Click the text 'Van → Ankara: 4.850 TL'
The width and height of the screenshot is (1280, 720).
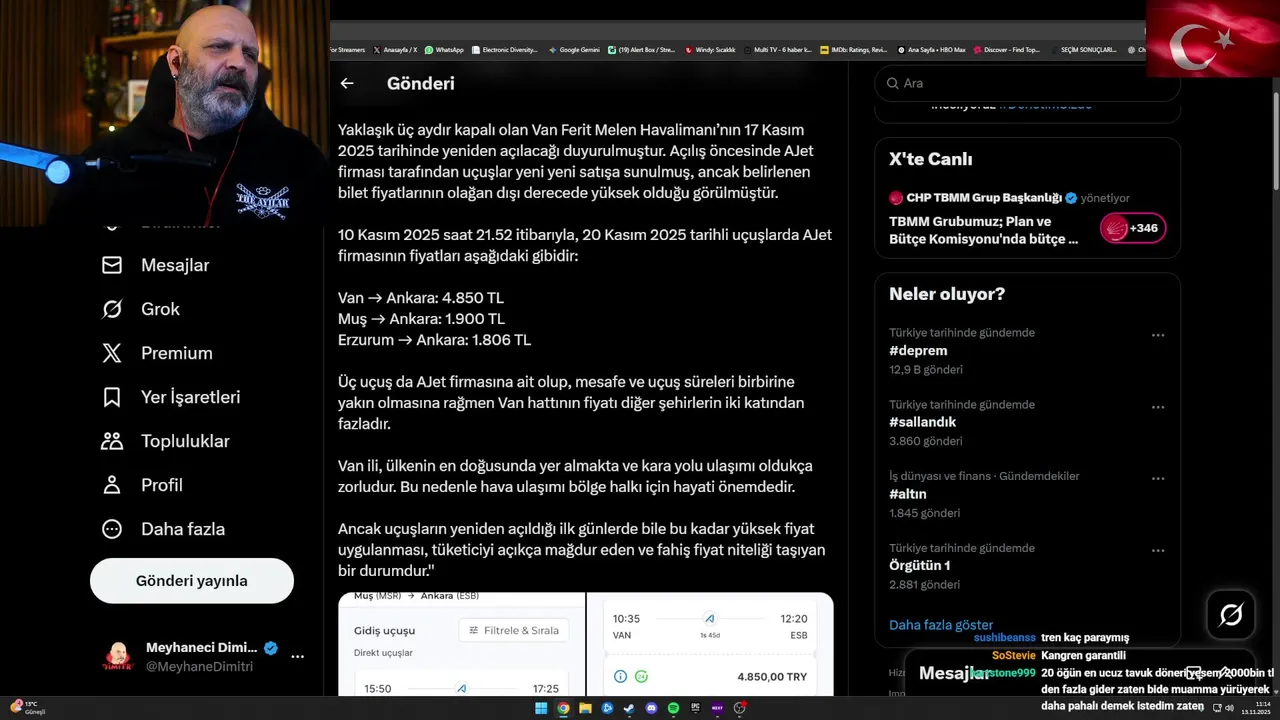coord(421,298)
